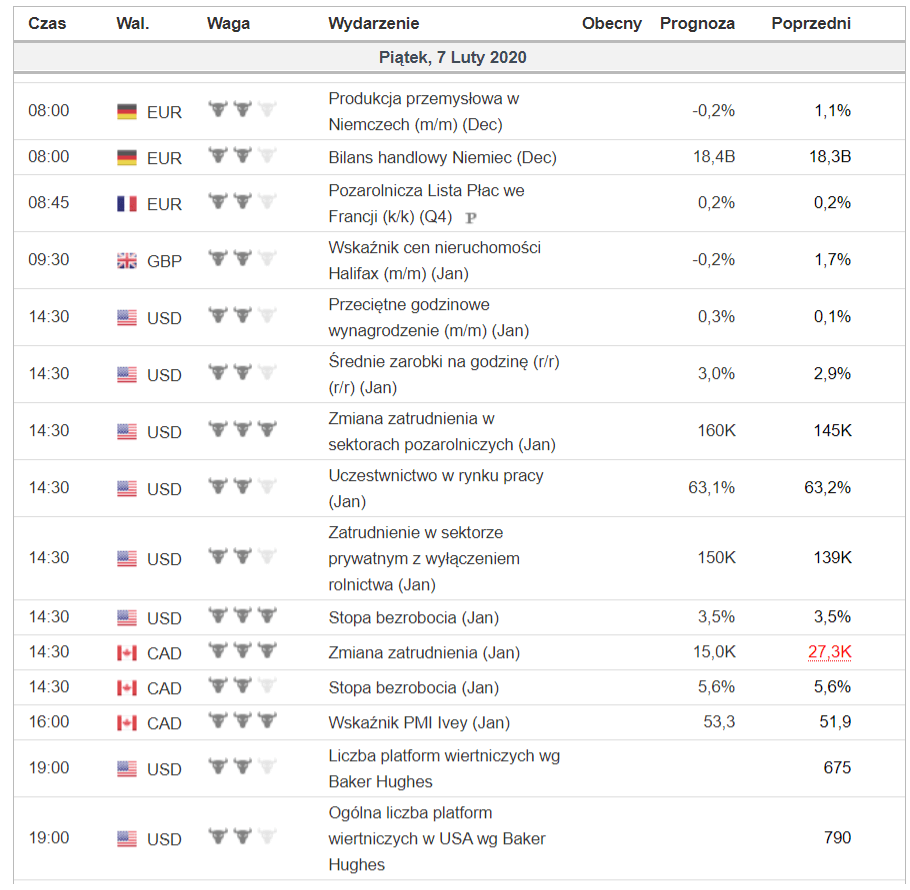
Task: Click the bull importance icons in the Halifax row
Action: pos(242,259)
